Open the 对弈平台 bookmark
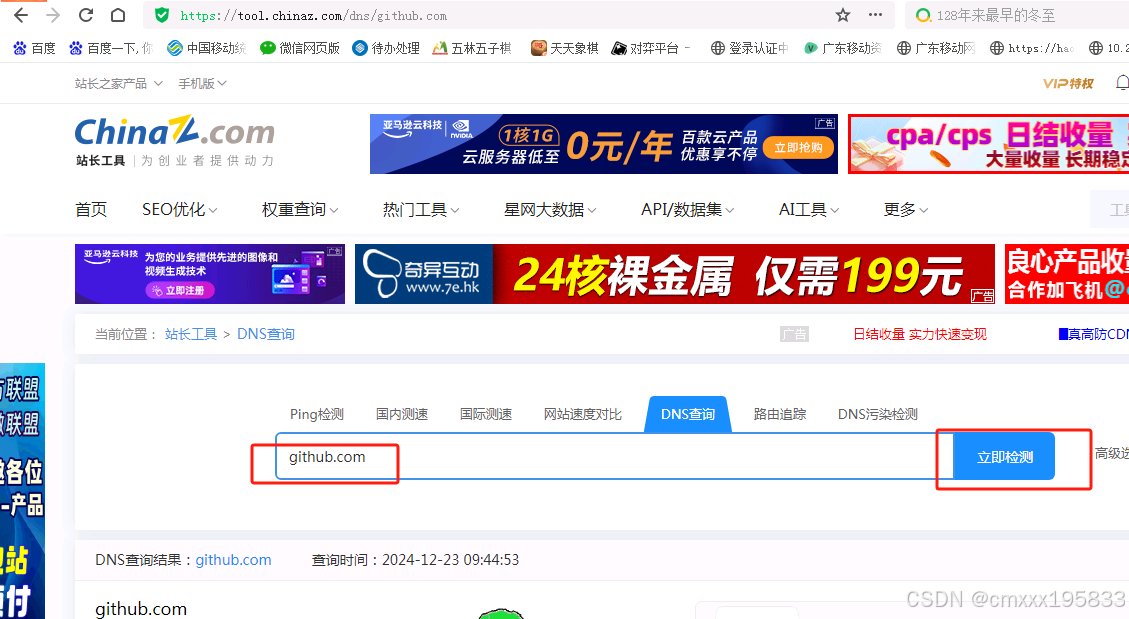Viewport: 1129px width, 619px height. pos(650,48)
